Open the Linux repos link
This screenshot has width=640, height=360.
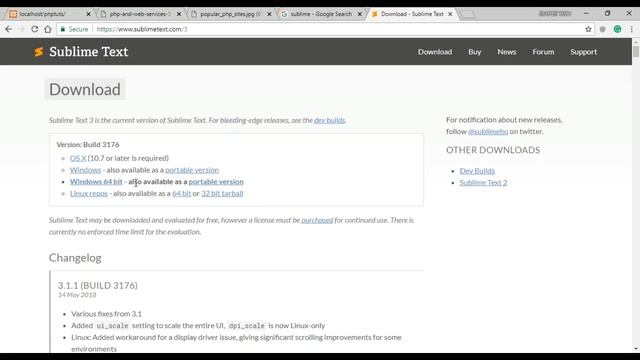(x=89, y=193)
